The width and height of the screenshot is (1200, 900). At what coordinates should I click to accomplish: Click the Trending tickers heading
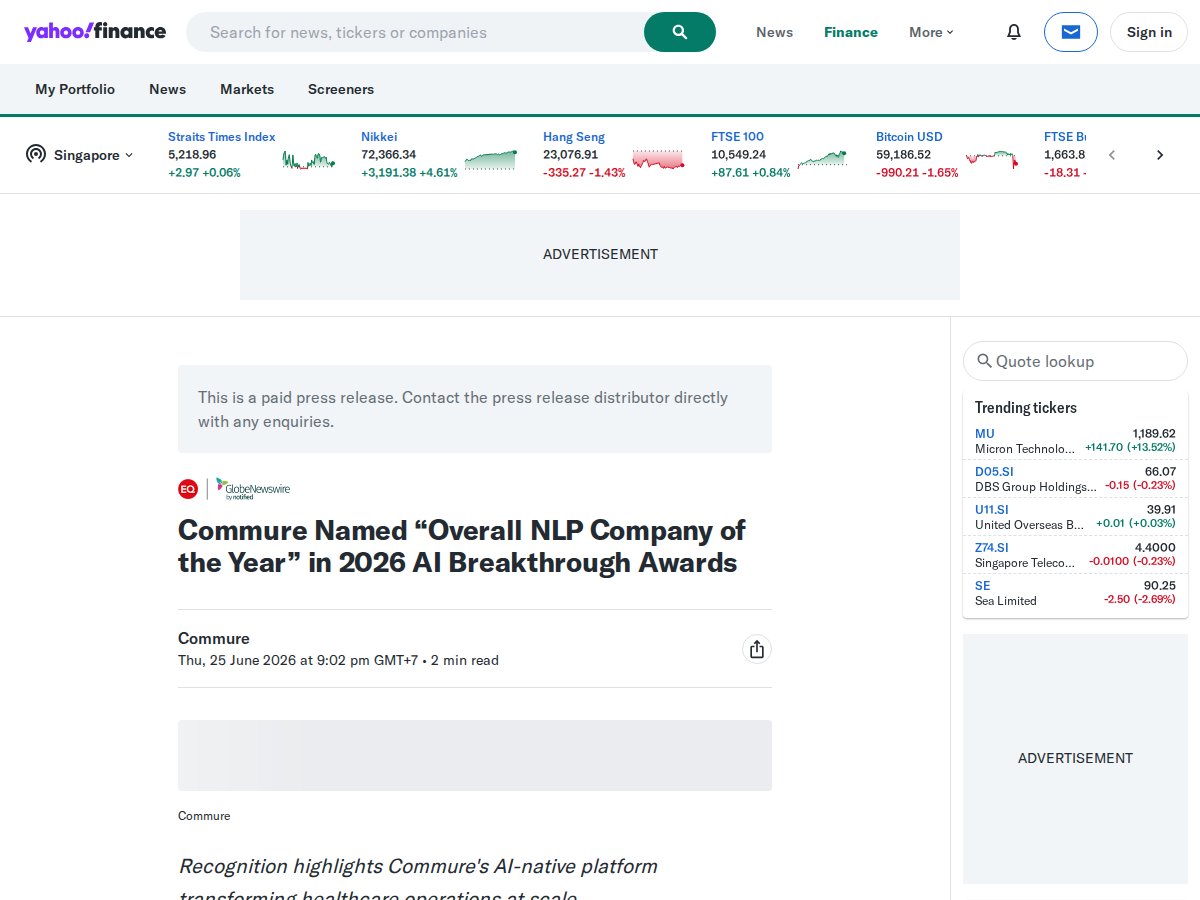pyautogui.click(x=1026, y=407)
